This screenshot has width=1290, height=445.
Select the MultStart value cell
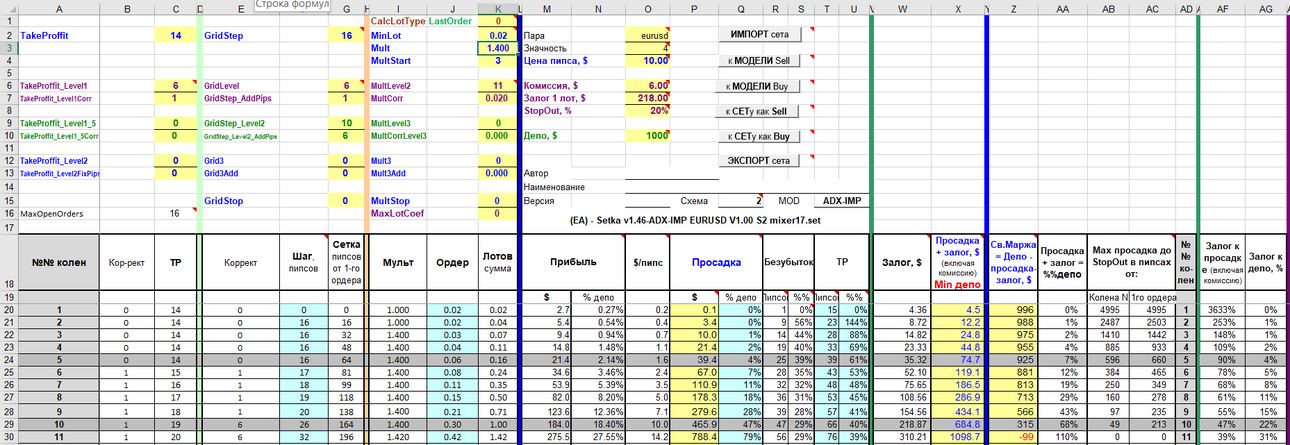498,60
